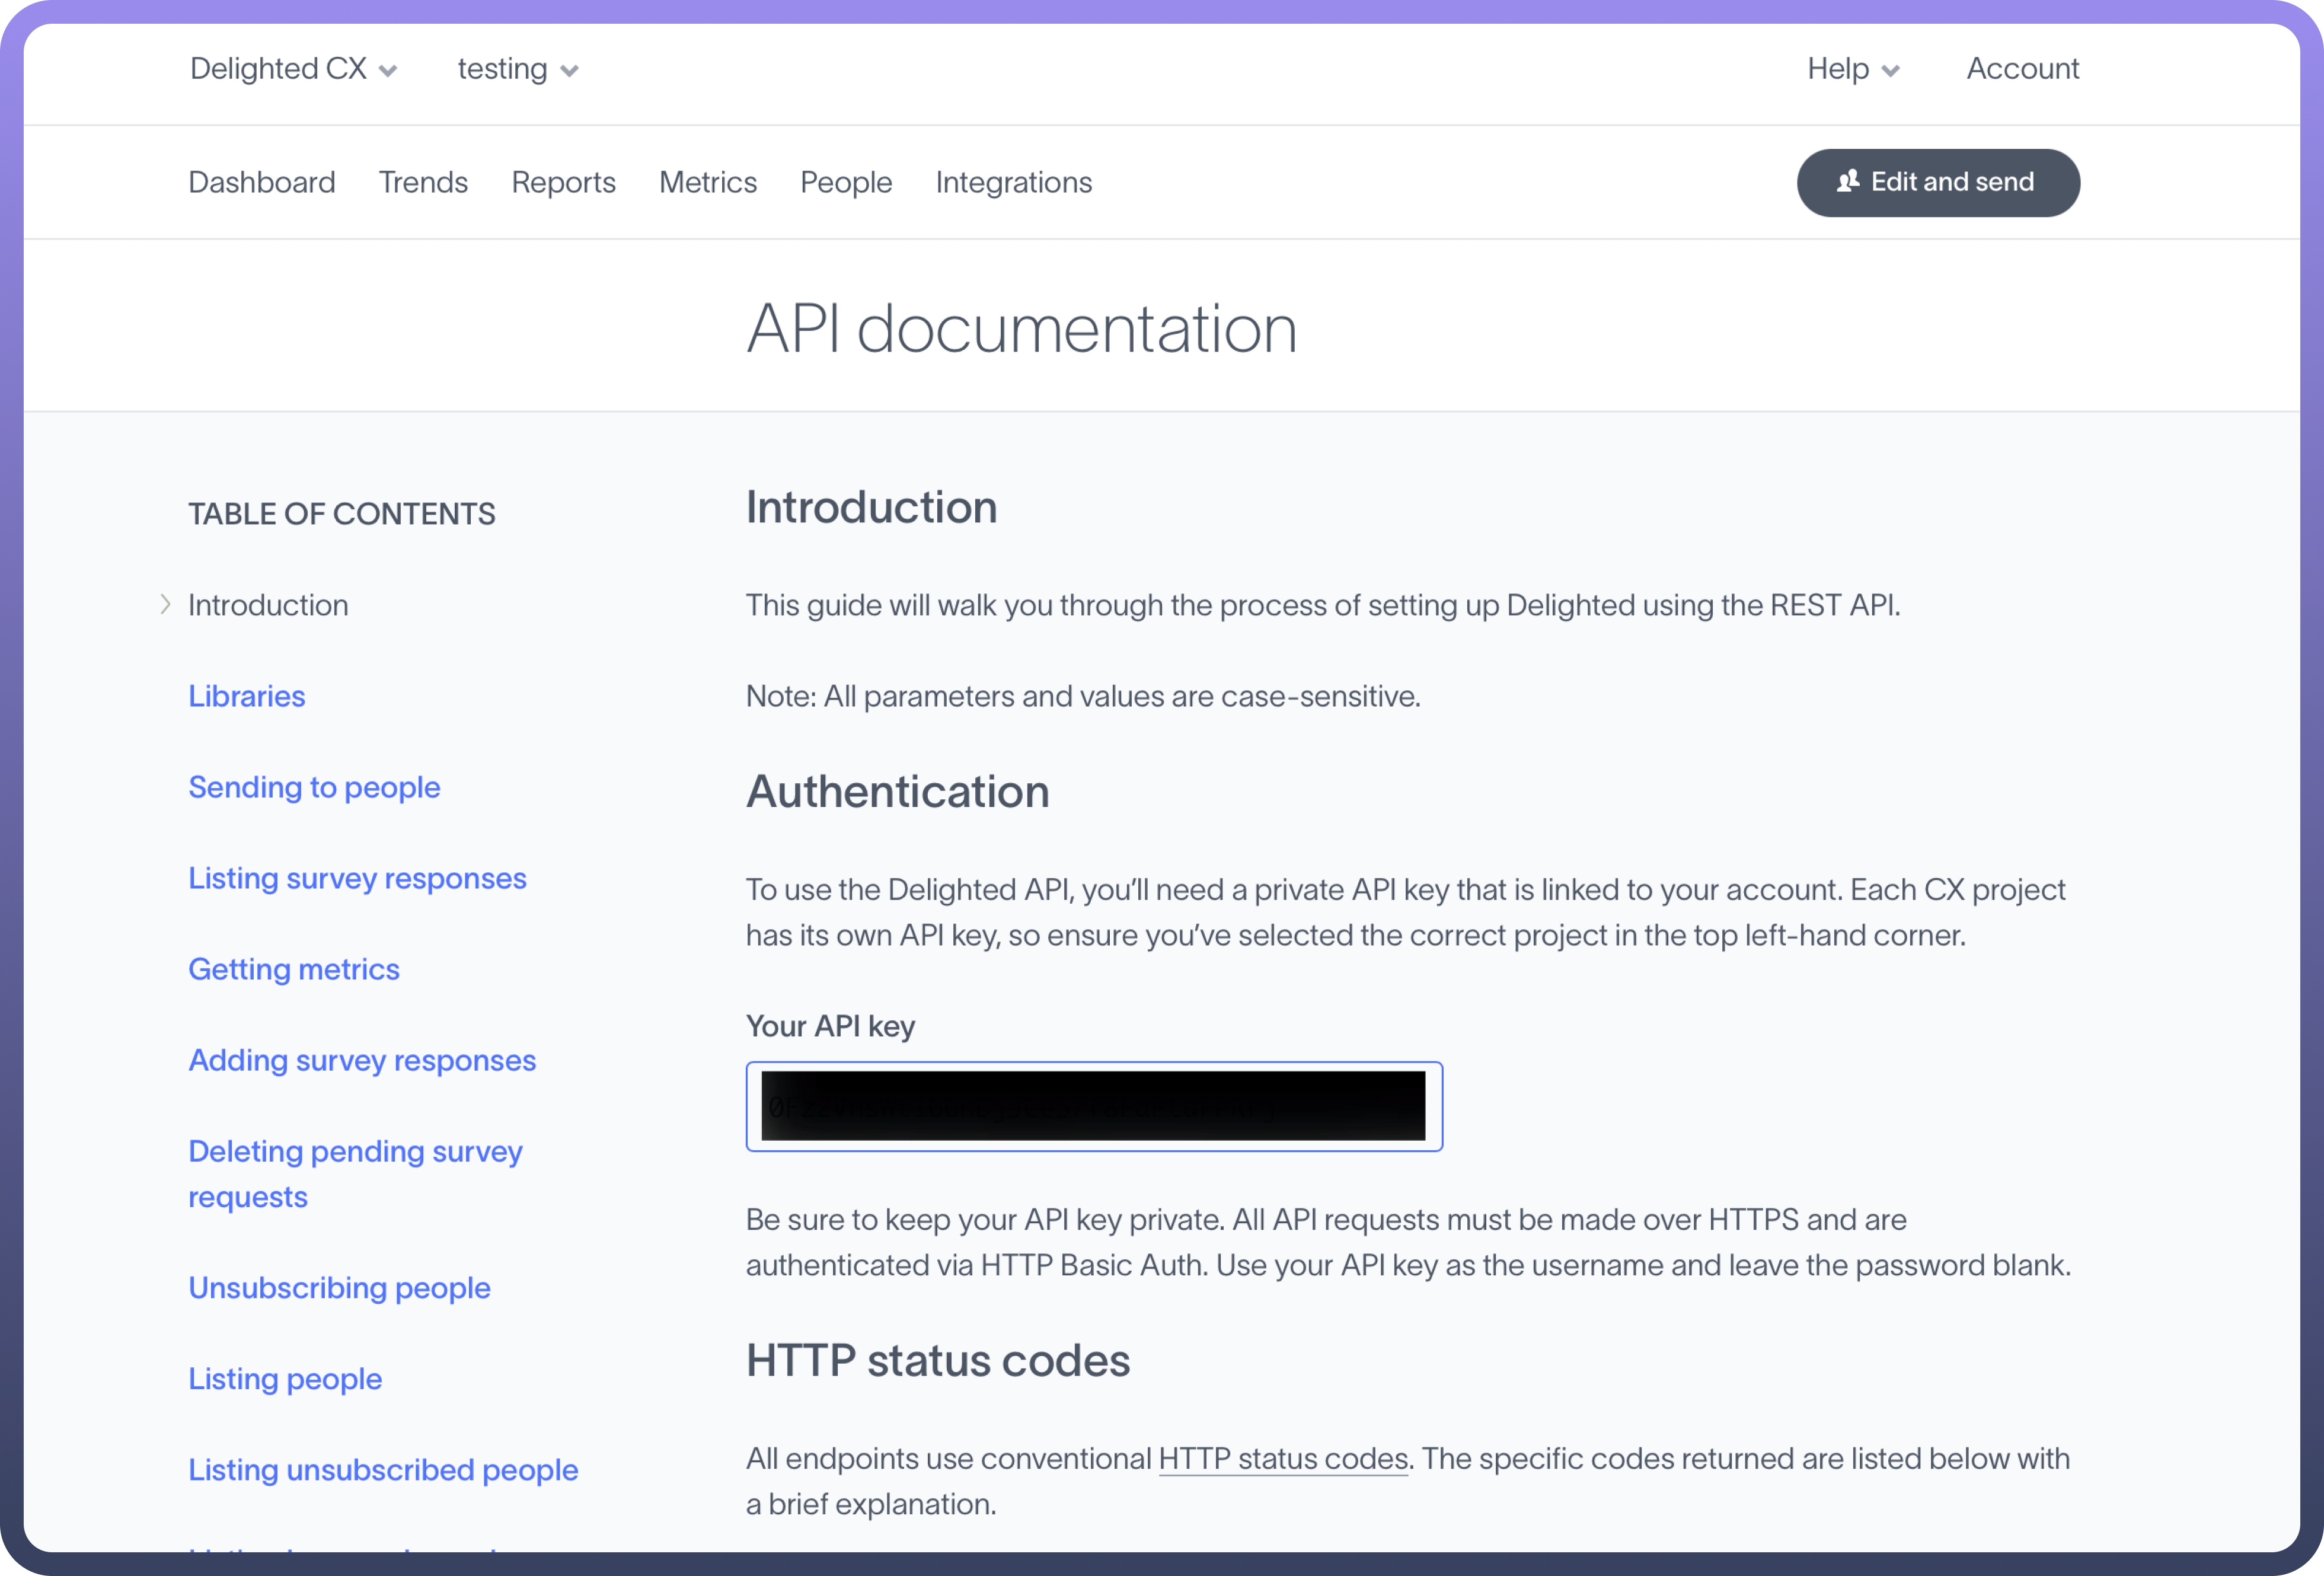2324x1576 pixels.
Task: Click the Edit and send person icon
Action: pos(1847,181)
